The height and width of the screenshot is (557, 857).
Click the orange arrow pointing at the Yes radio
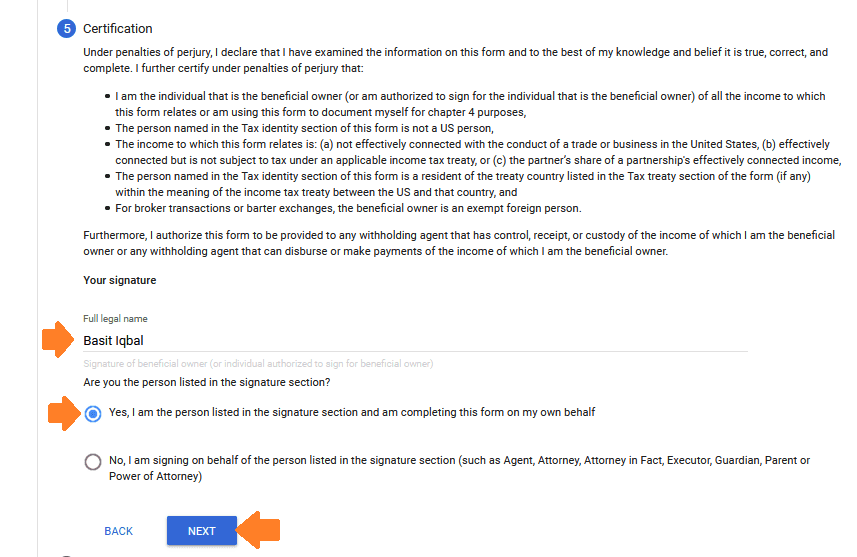65,412
